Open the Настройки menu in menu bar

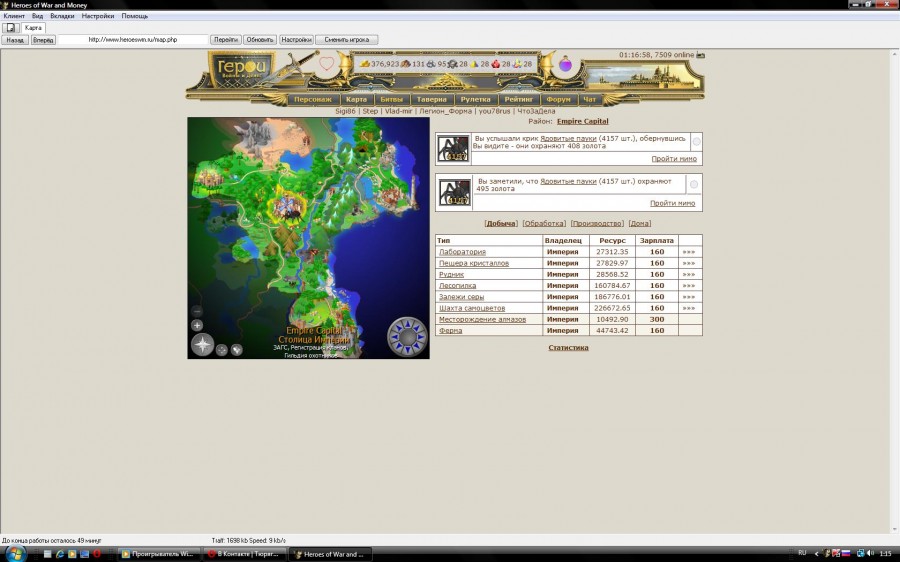click(98, 16)
